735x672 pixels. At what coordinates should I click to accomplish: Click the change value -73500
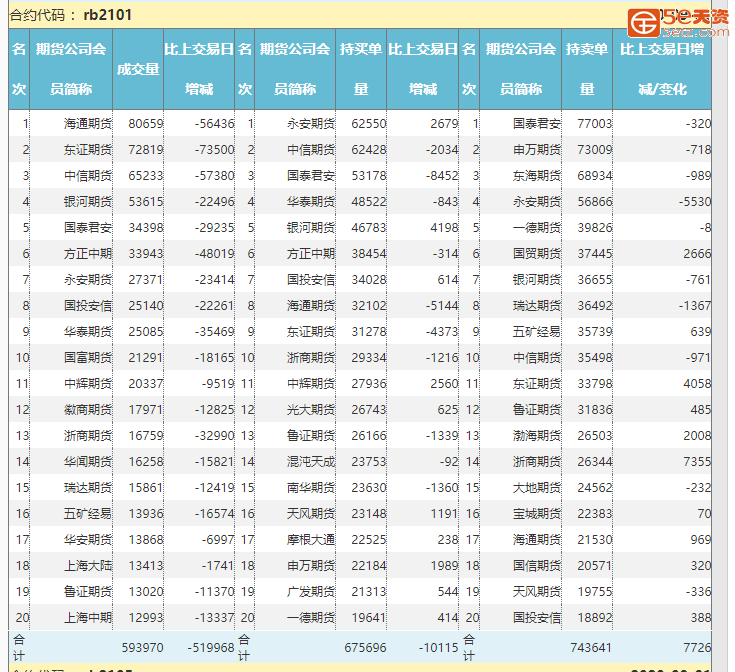(215, 150)
